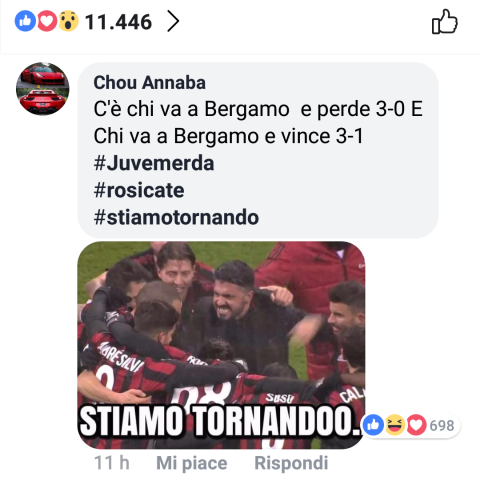Click the laughing emoji on comment reactions
Screen dimensions: 480x480
click(x=395, y=425)
